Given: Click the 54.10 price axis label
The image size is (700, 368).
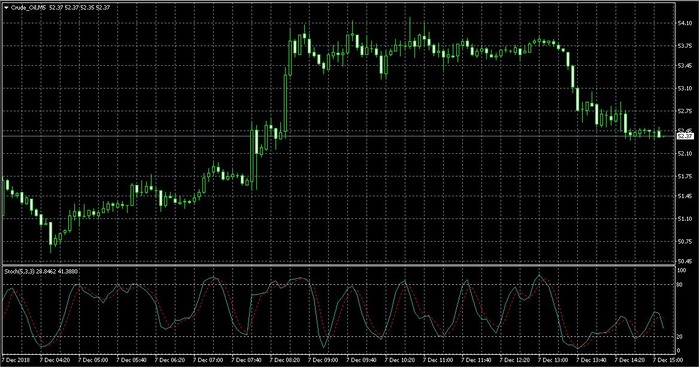Looking at the screenshot, I should click(x=685, y=23).
